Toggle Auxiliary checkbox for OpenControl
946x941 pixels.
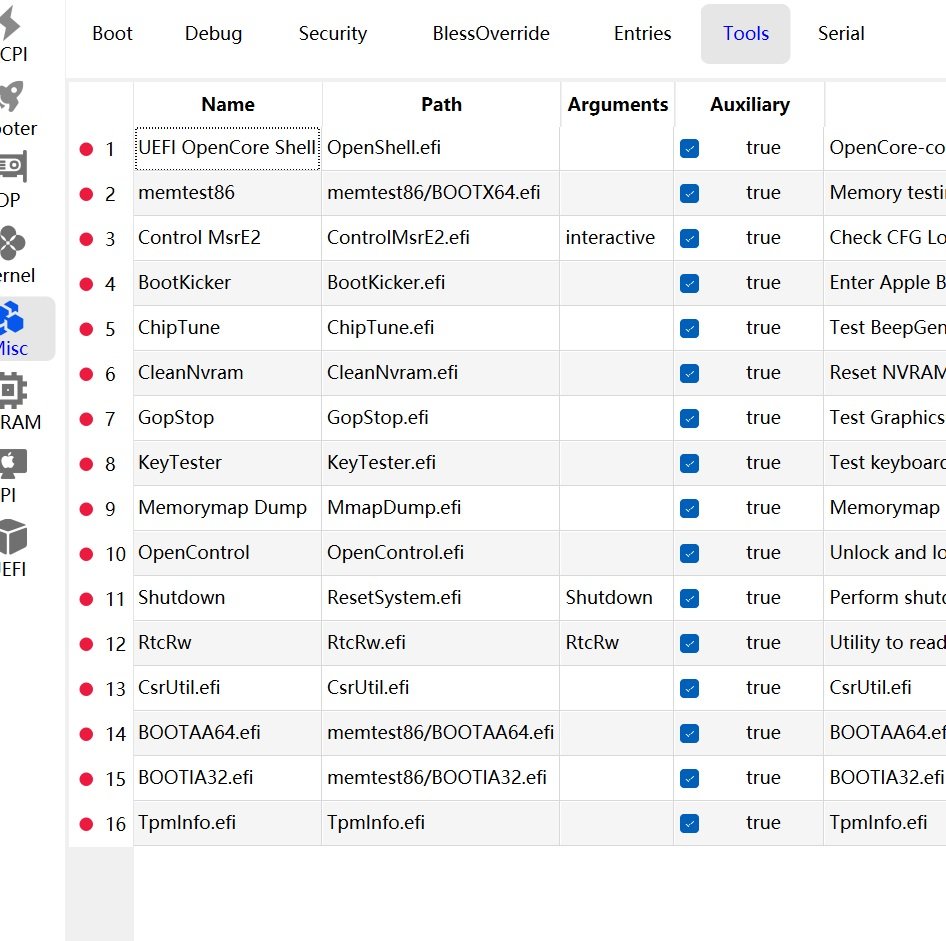click(x=689, y=554)
